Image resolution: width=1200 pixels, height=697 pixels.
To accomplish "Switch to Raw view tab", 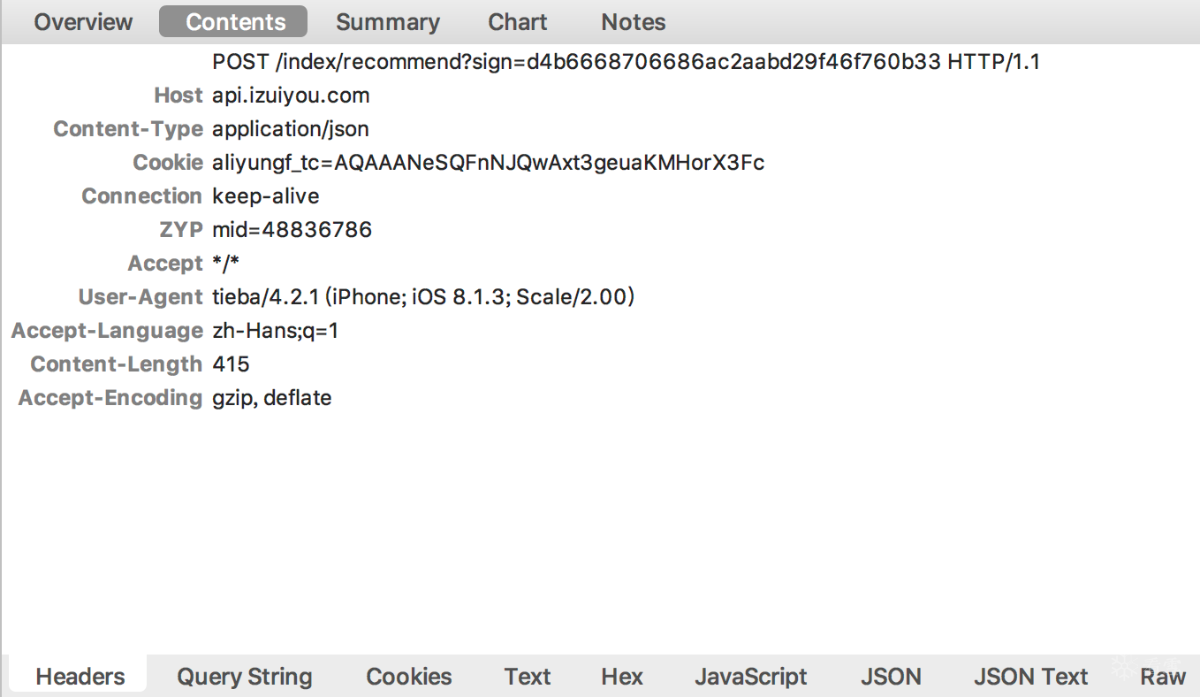I will (1162, 677).
